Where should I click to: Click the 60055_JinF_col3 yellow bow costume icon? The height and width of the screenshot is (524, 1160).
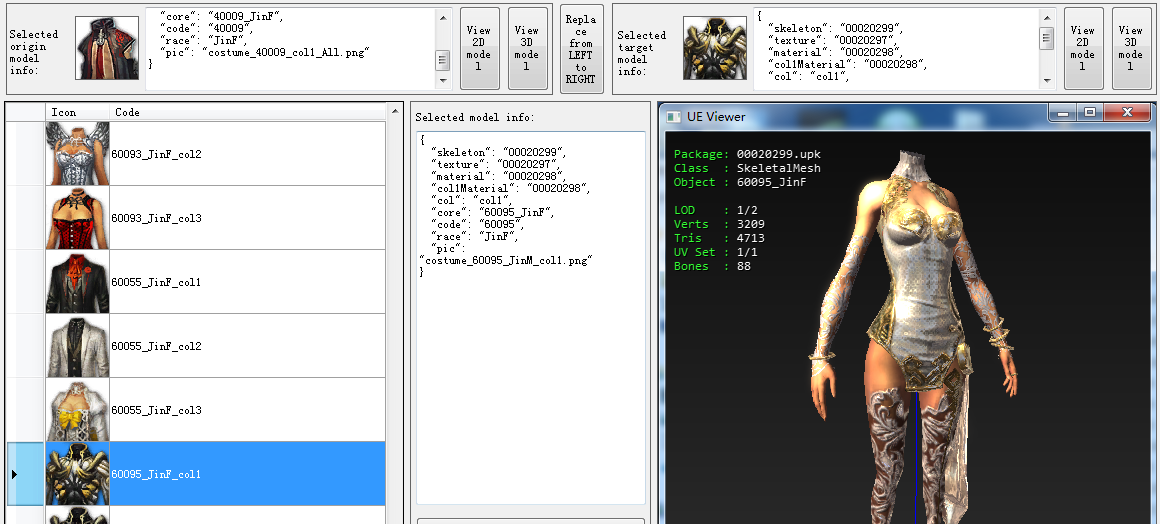78,410
